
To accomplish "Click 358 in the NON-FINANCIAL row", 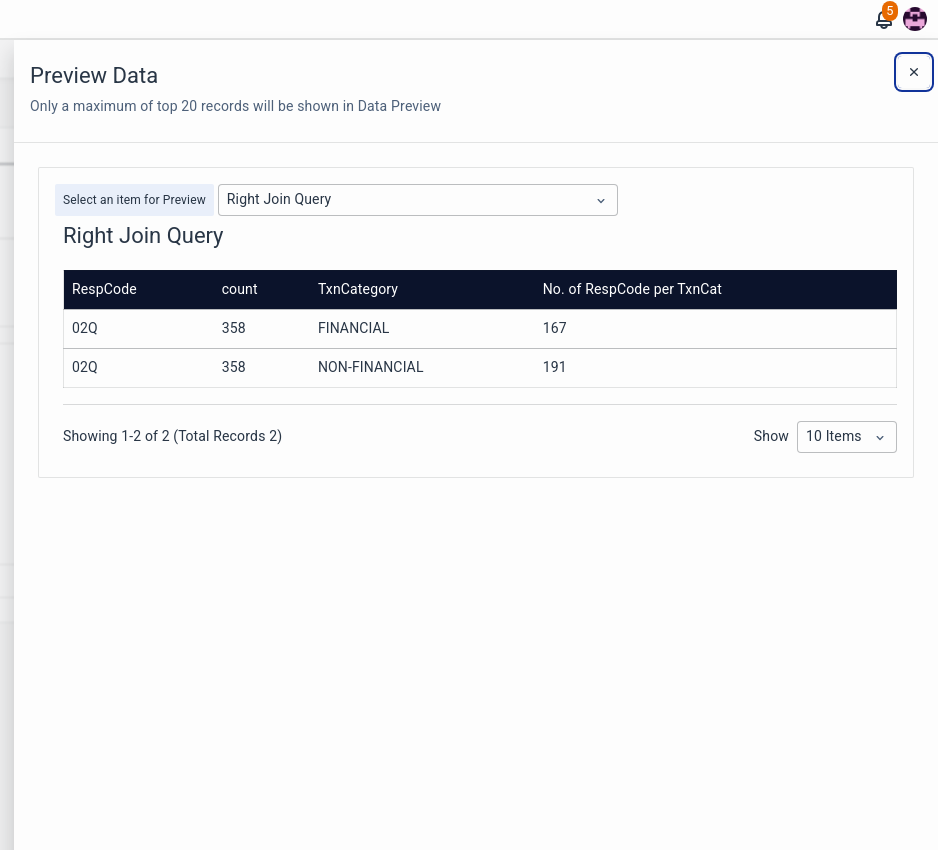I will pos(233,367).
